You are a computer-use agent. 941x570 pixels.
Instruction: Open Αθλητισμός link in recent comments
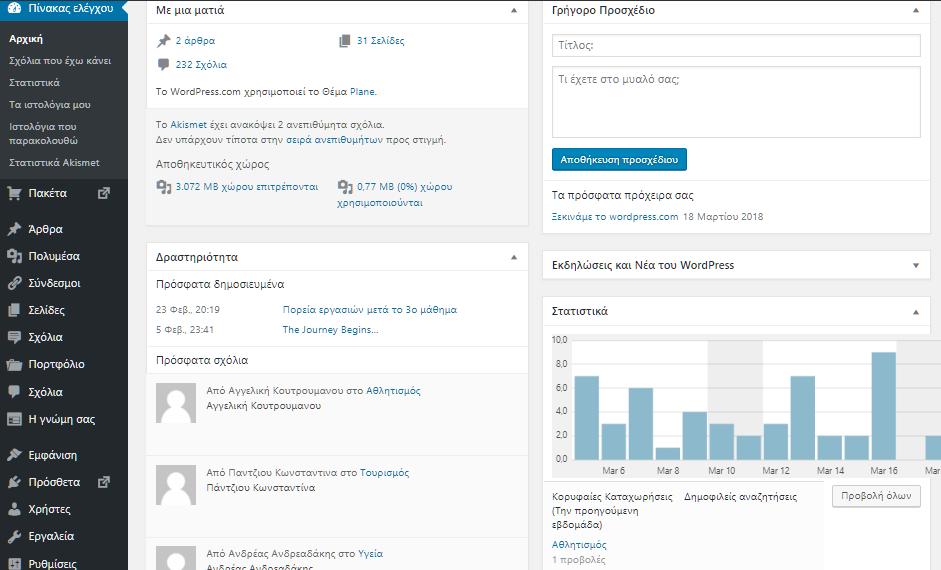pos(393,391)
